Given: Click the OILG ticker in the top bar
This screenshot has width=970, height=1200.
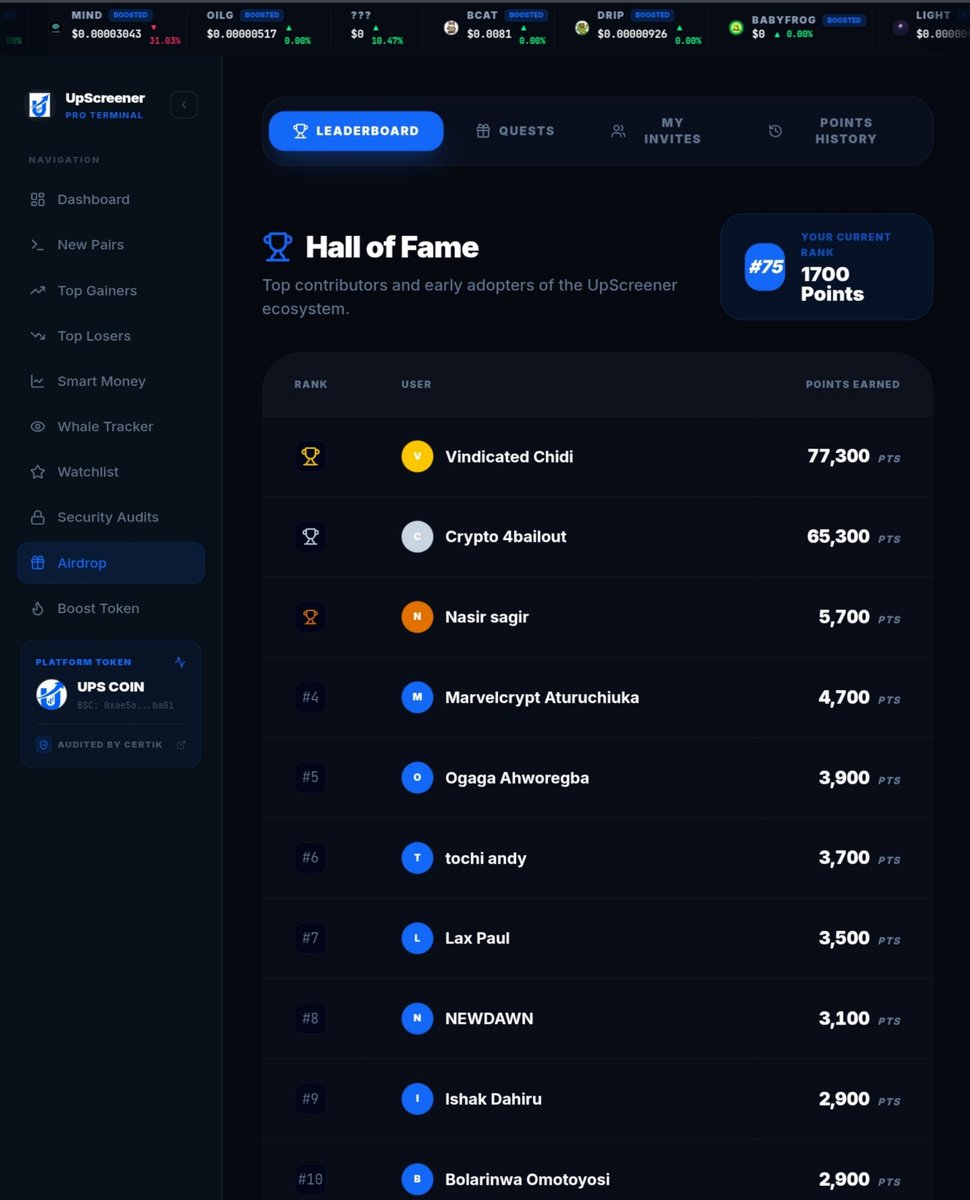Looking at the screenshot, I should click(258, 27).
